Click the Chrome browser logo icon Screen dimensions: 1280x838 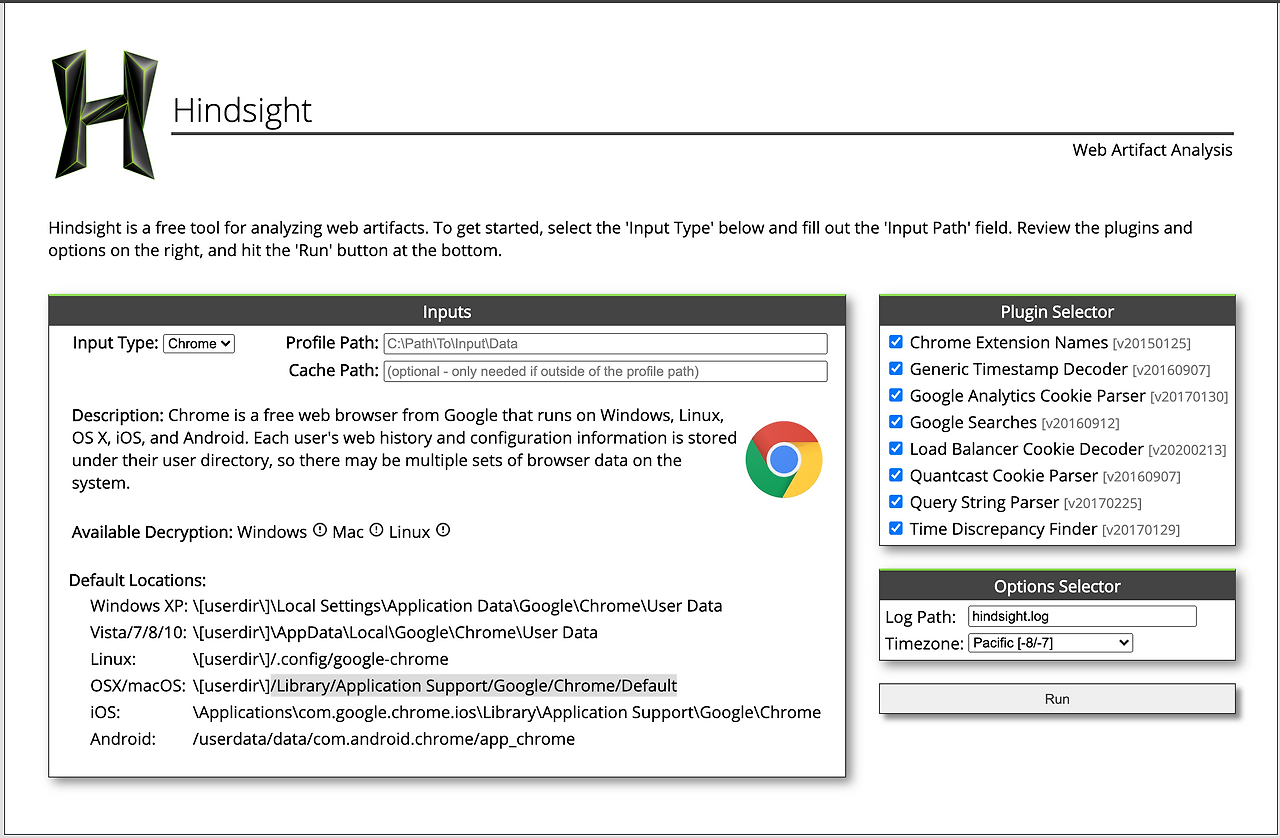(784, 460)
